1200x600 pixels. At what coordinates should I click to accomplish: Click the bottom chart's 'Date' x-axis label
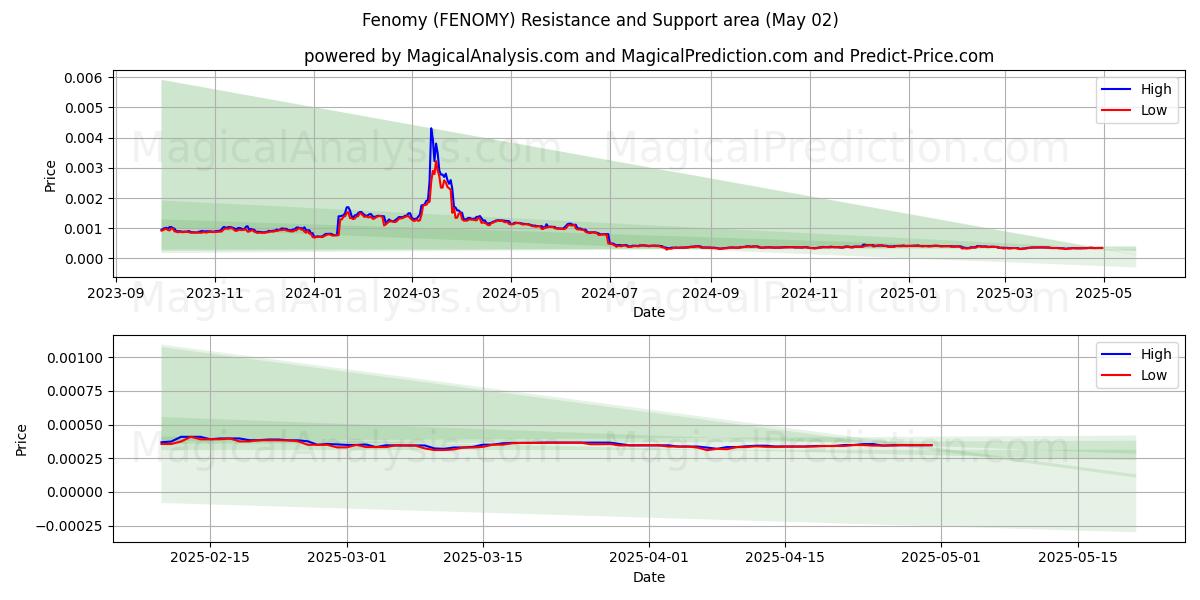point(649,577)
